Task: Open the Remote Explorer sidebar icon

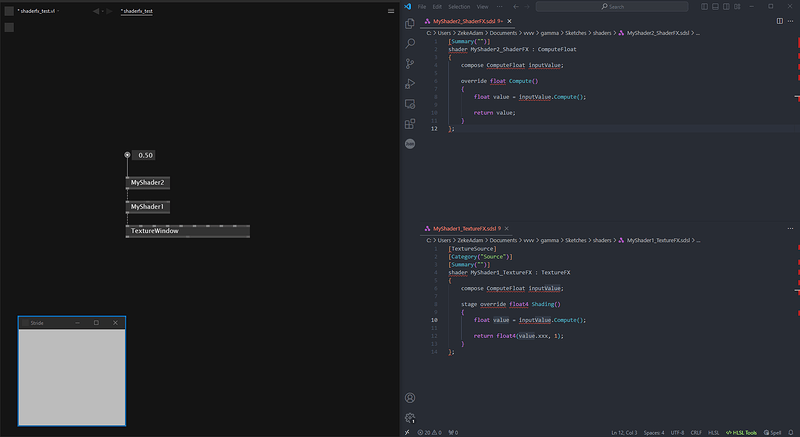Action: 410,104
